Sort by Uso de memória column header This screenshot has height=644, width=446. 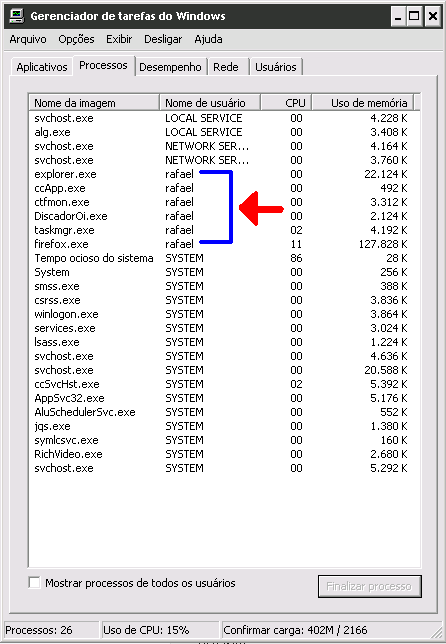coord(363,103)
